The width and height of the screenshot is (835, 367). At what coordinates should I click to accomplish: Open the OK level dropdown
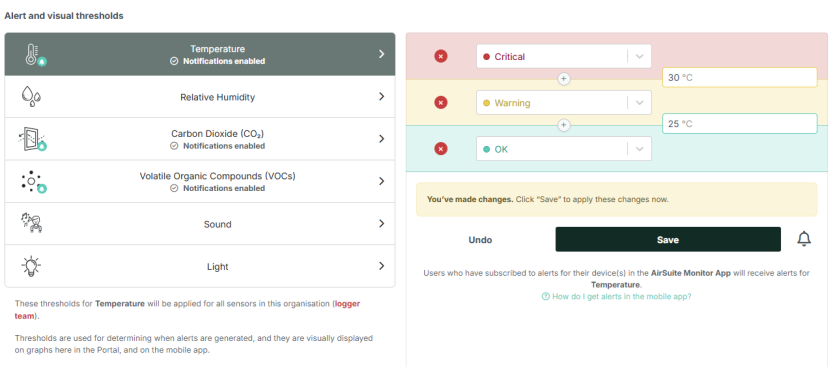[x=563, y=149]
